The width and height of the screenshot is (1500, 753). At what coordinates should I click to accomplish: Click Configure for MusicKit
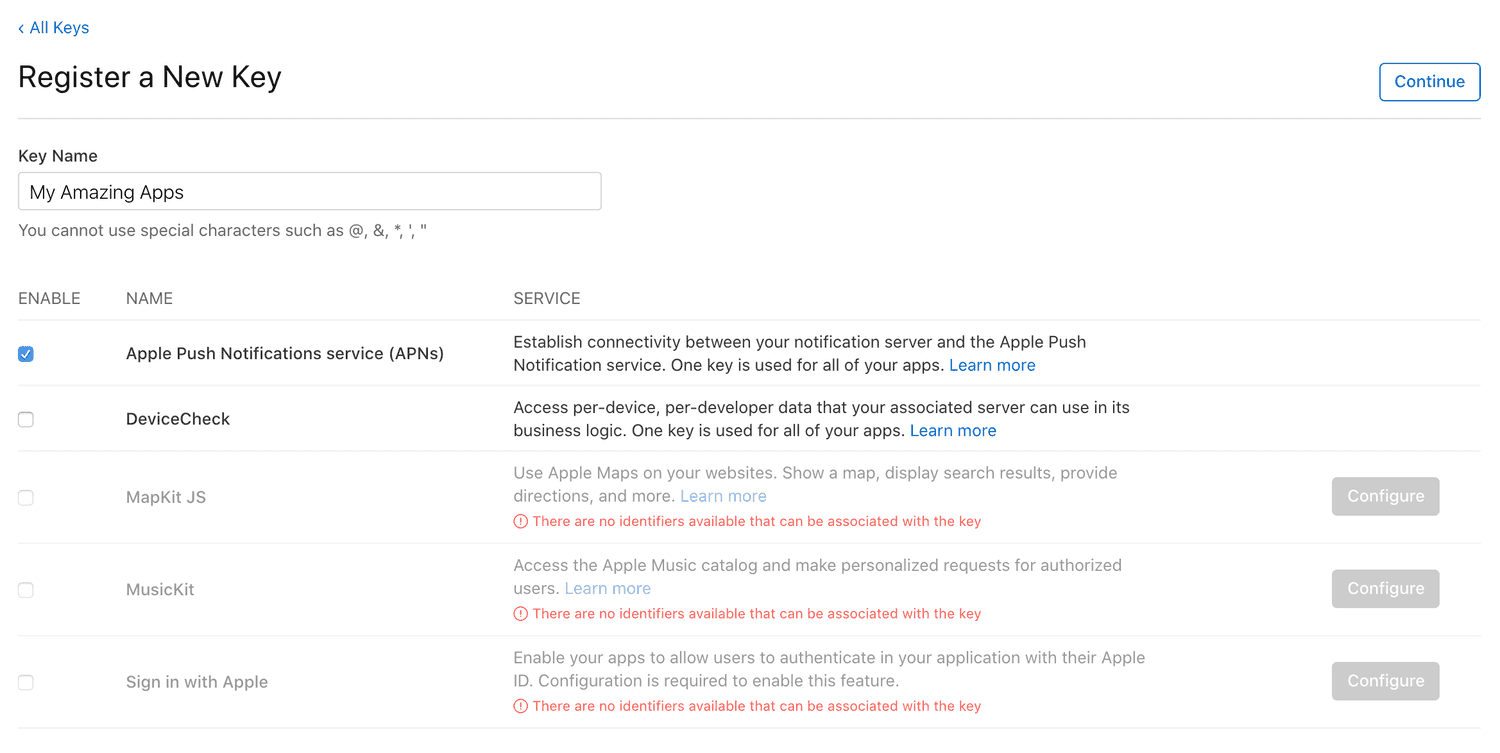[1385, 589]
